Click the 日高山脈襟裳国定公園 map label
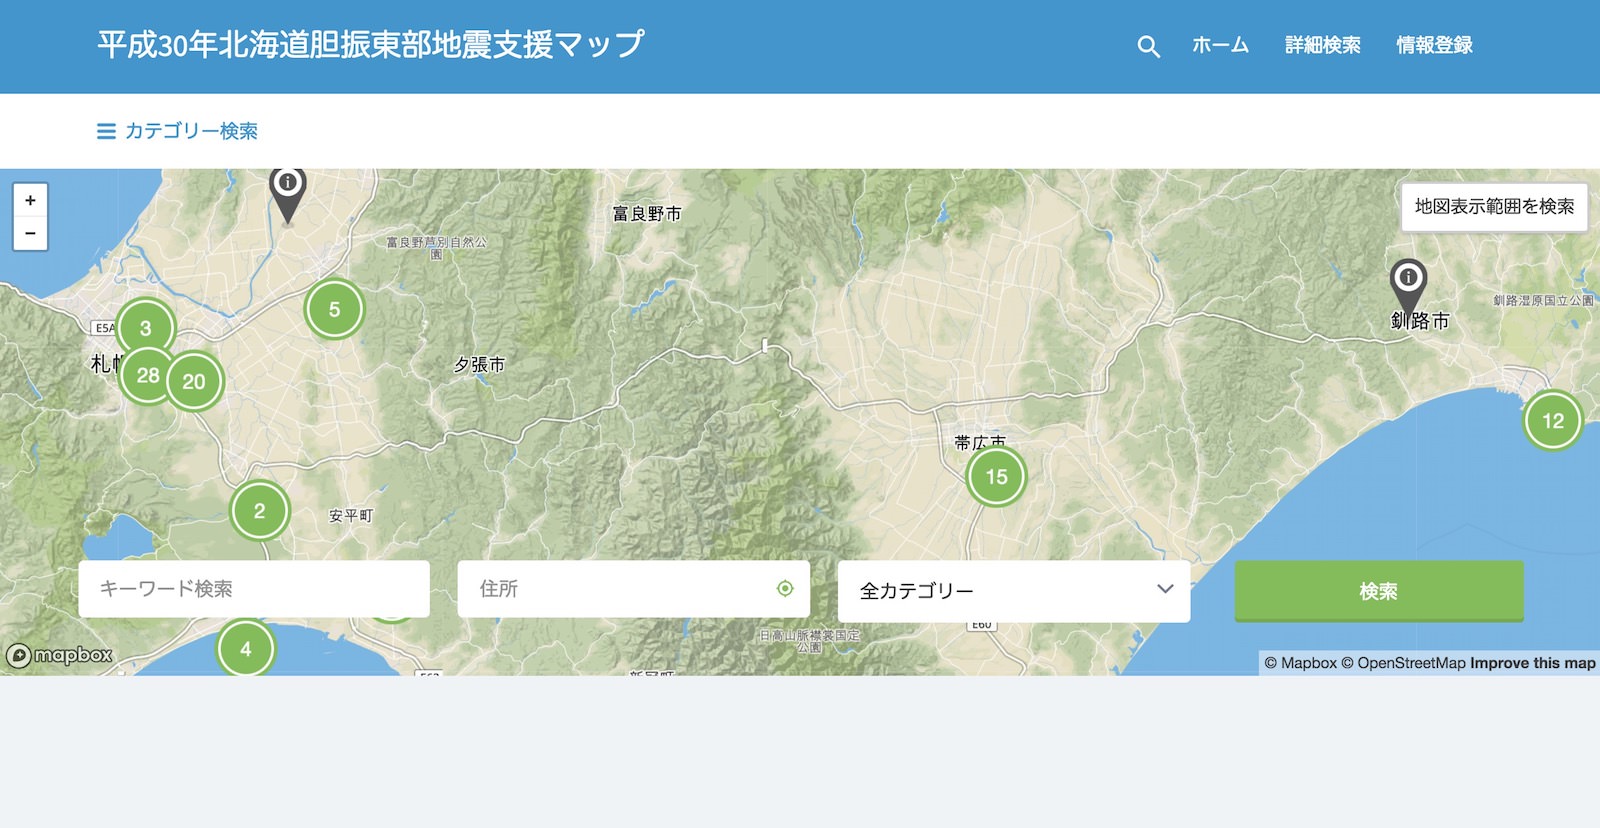 point(809,641)
